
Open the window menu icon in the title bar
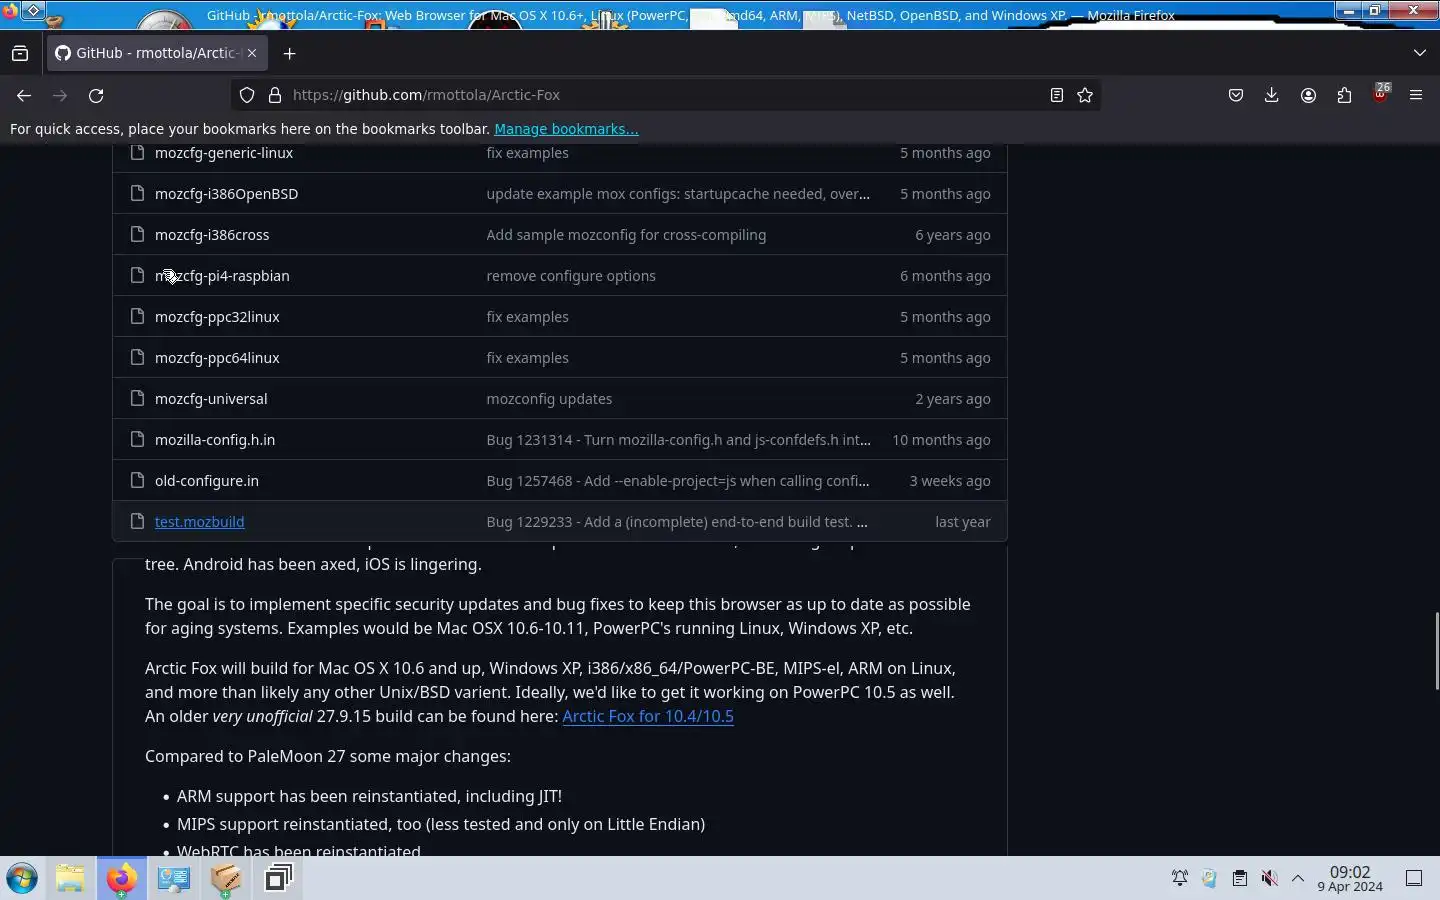pos(10,12)
